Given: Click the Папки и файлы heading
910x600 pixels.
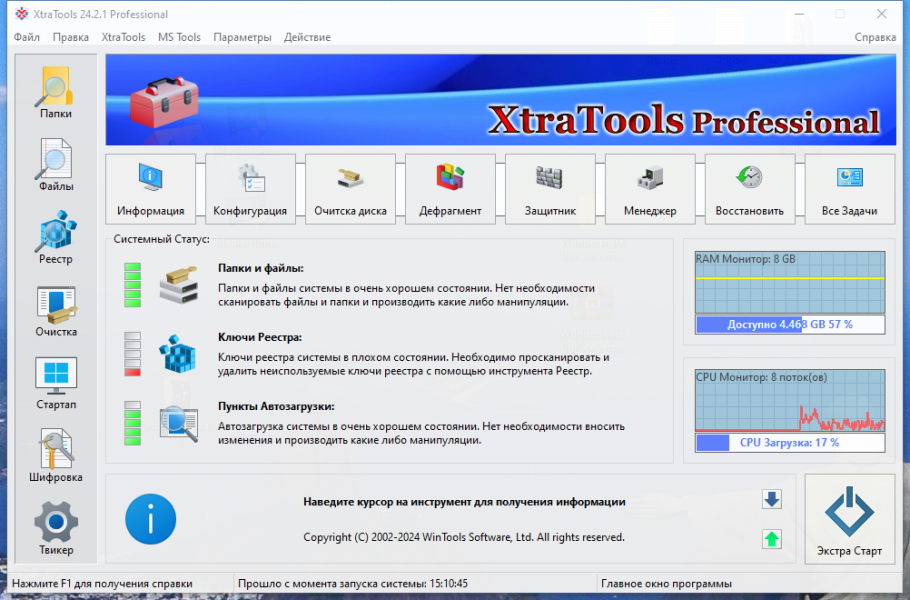Looking at the screenshot, I should point(261,268).
